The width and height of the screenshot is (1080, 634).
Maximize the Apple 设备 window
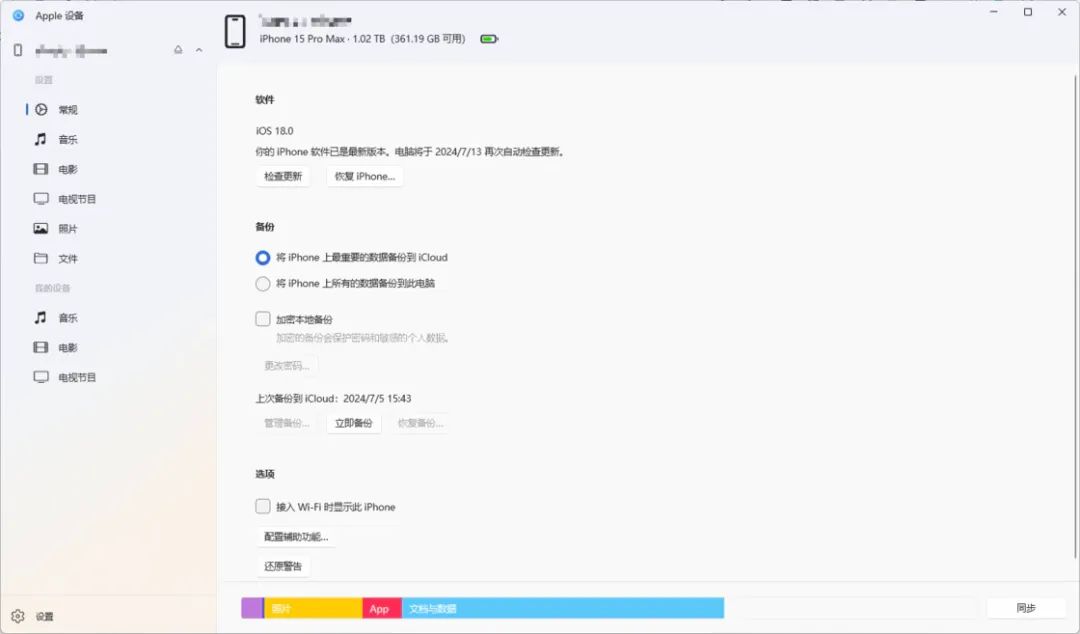tap(1028, 12)
